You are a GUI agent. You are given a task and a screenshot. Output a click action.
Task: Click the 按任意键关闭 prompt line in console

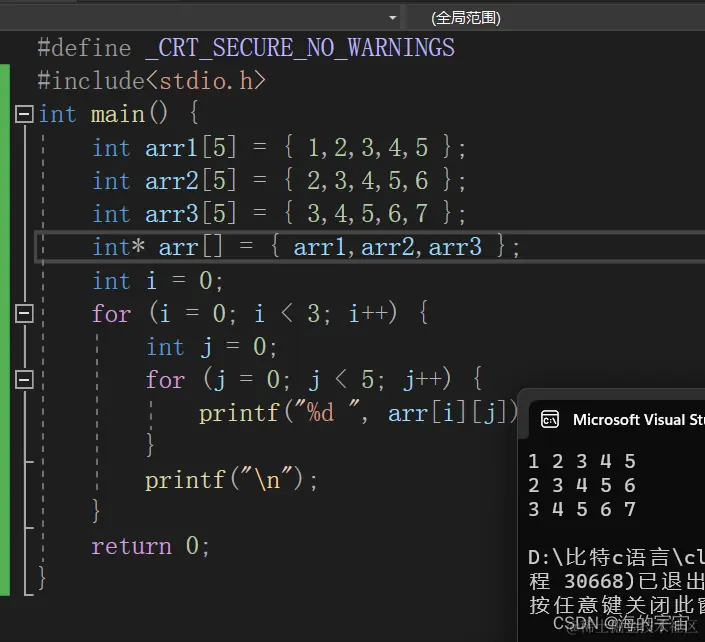(x=616, y=605)
